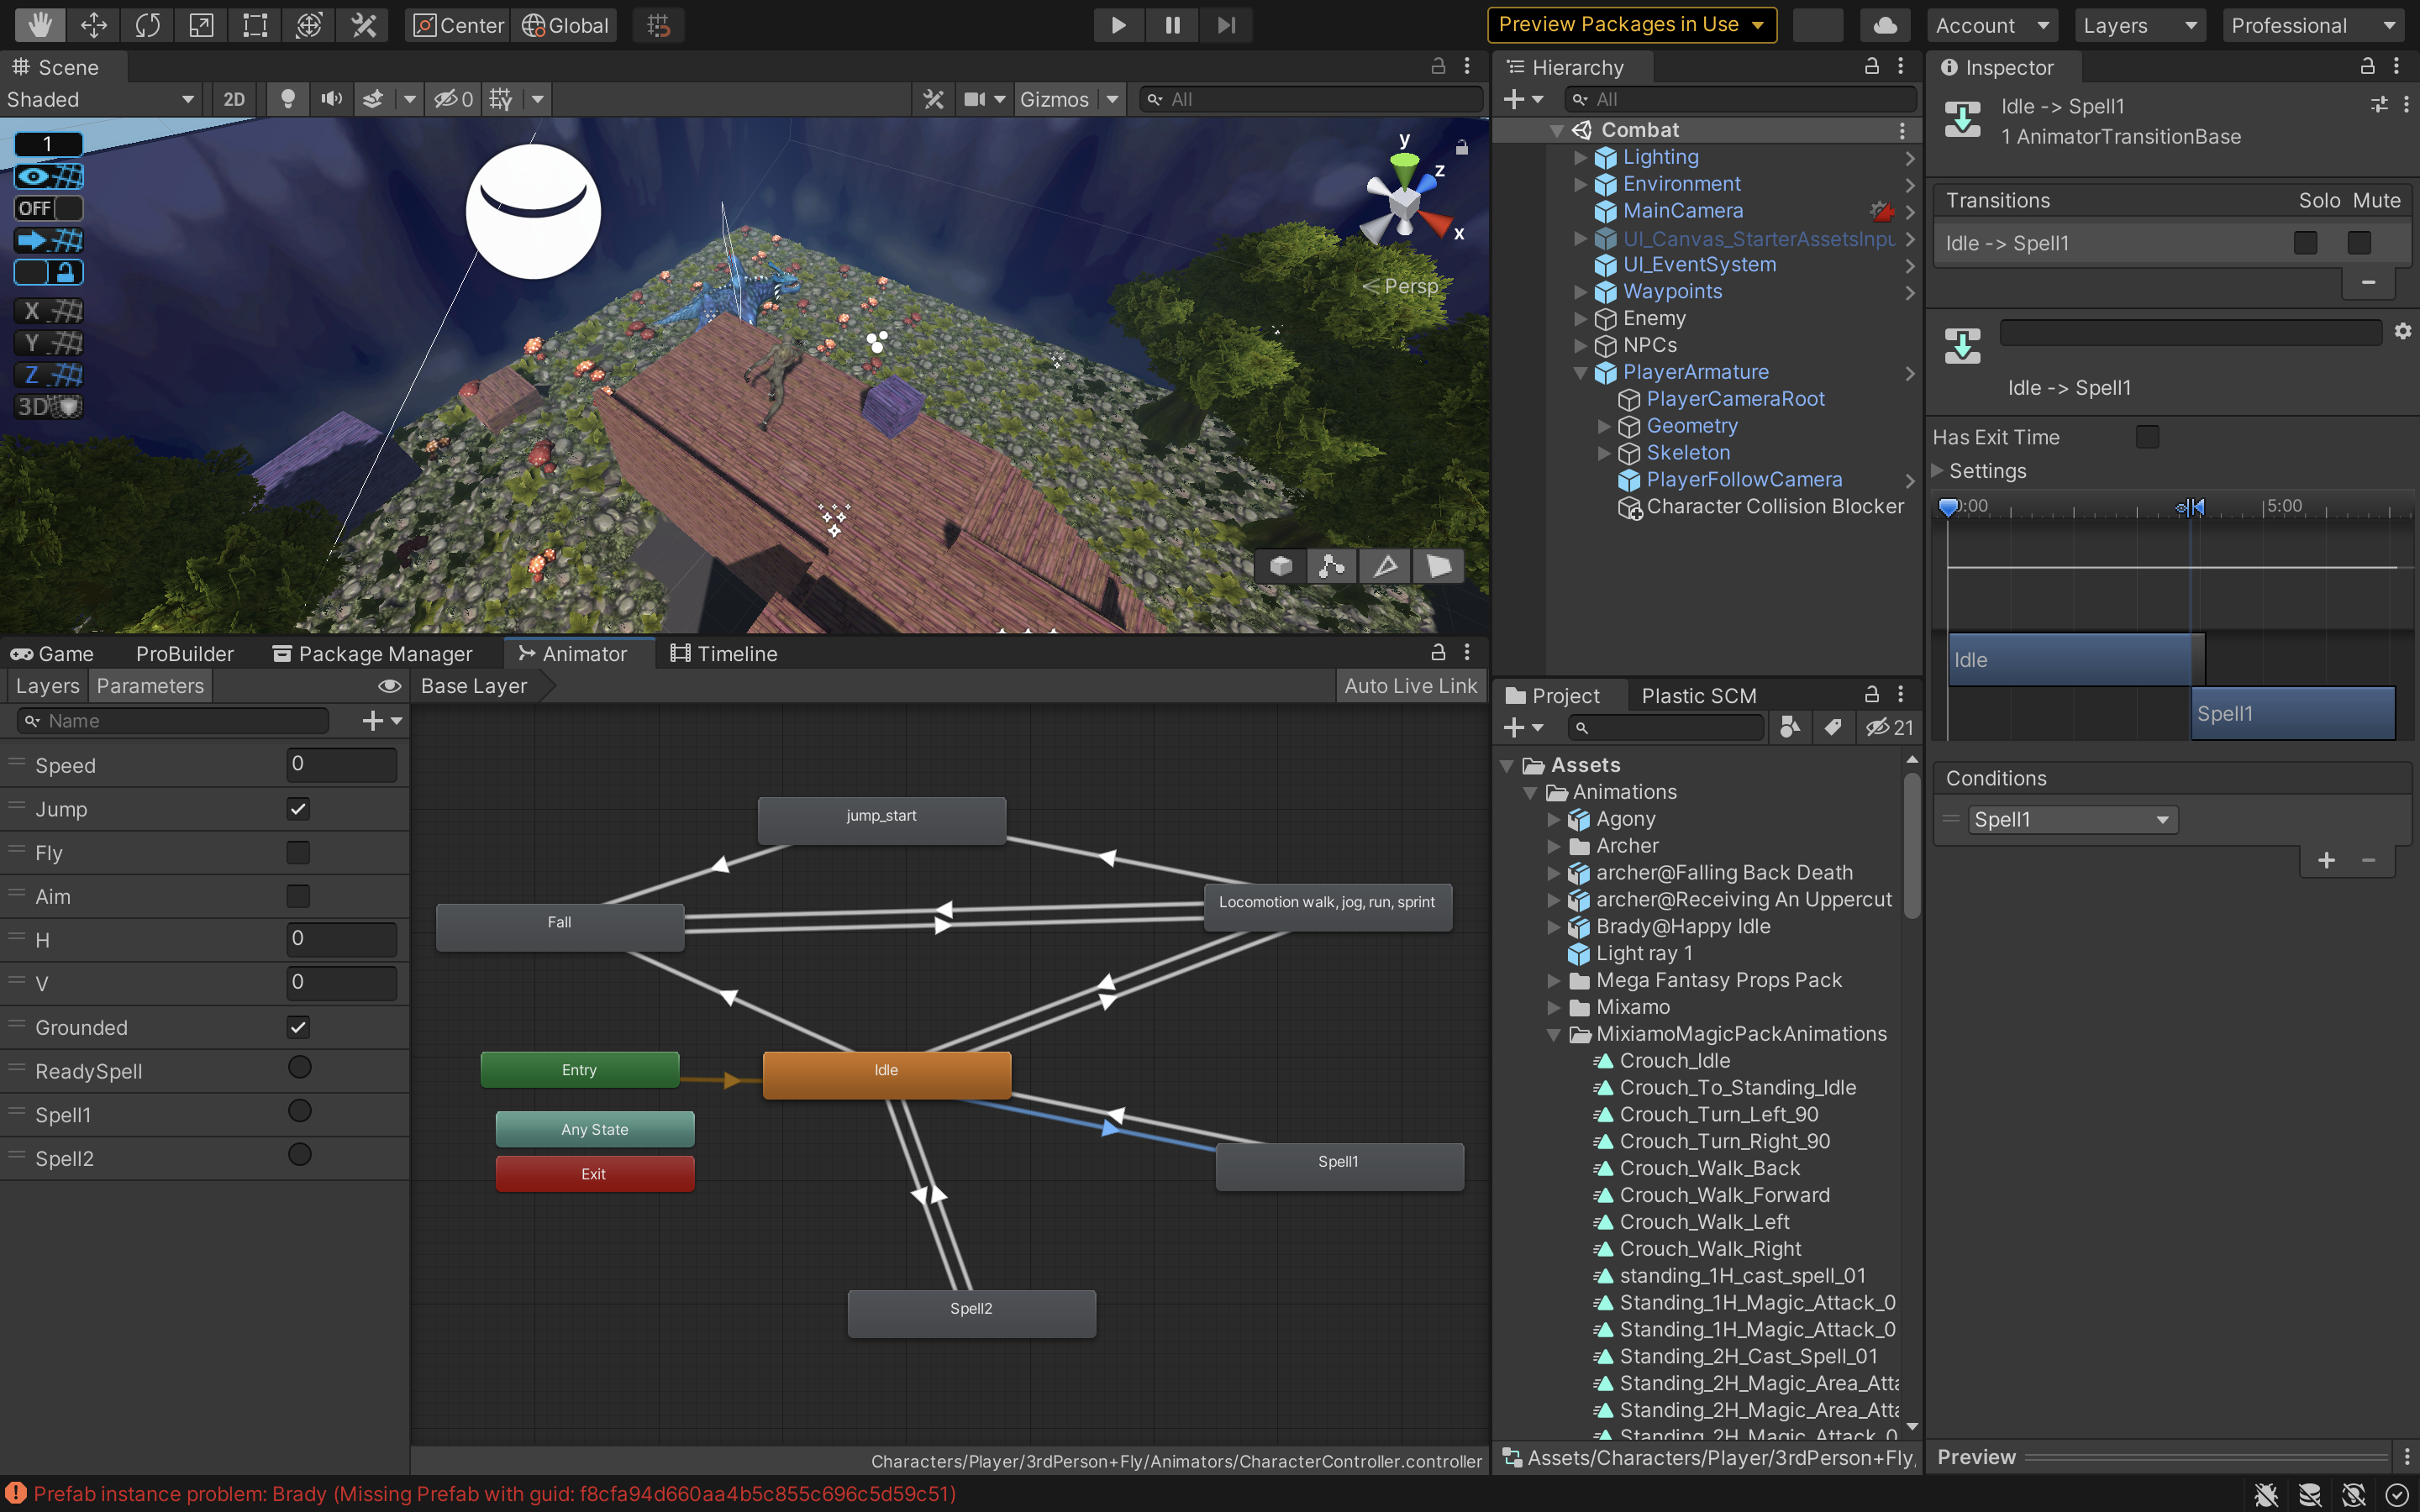Select the Rect Transform tool

tap(255, 25)
